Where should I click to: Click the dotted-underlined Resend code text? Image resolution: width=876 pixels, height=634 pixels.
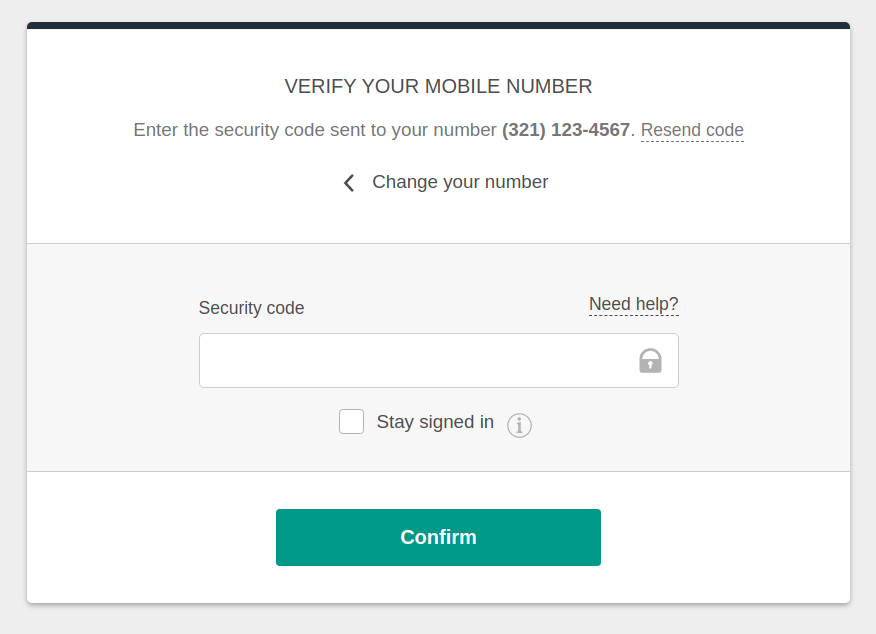[x=692, y=130]
